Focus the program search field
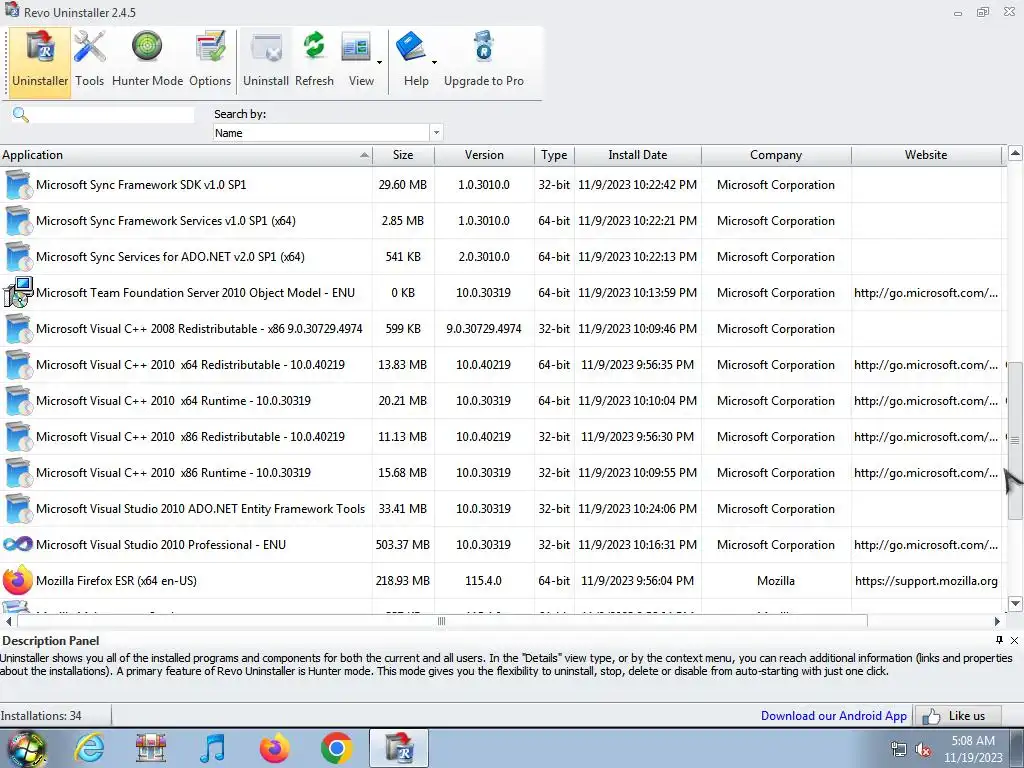 [x=112, y=115]
